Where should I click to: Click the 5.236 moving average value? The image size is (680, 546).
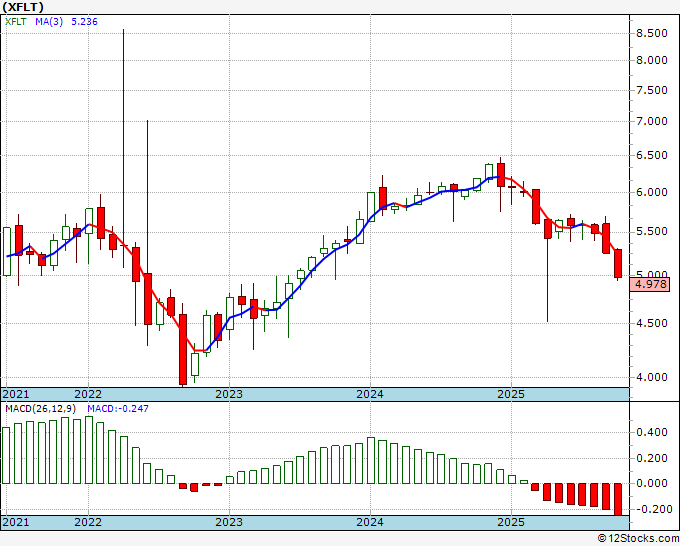[x=84, y=21]
